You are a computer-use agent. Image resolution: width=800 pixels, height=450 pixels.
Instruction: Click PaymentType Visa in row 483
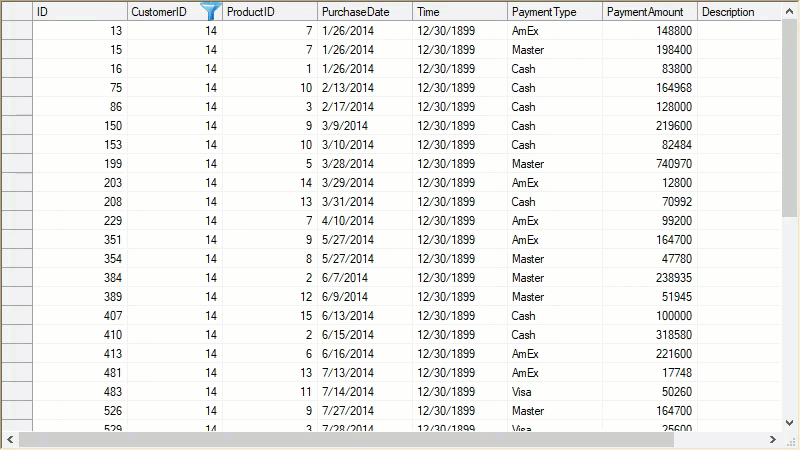(555, 392)
